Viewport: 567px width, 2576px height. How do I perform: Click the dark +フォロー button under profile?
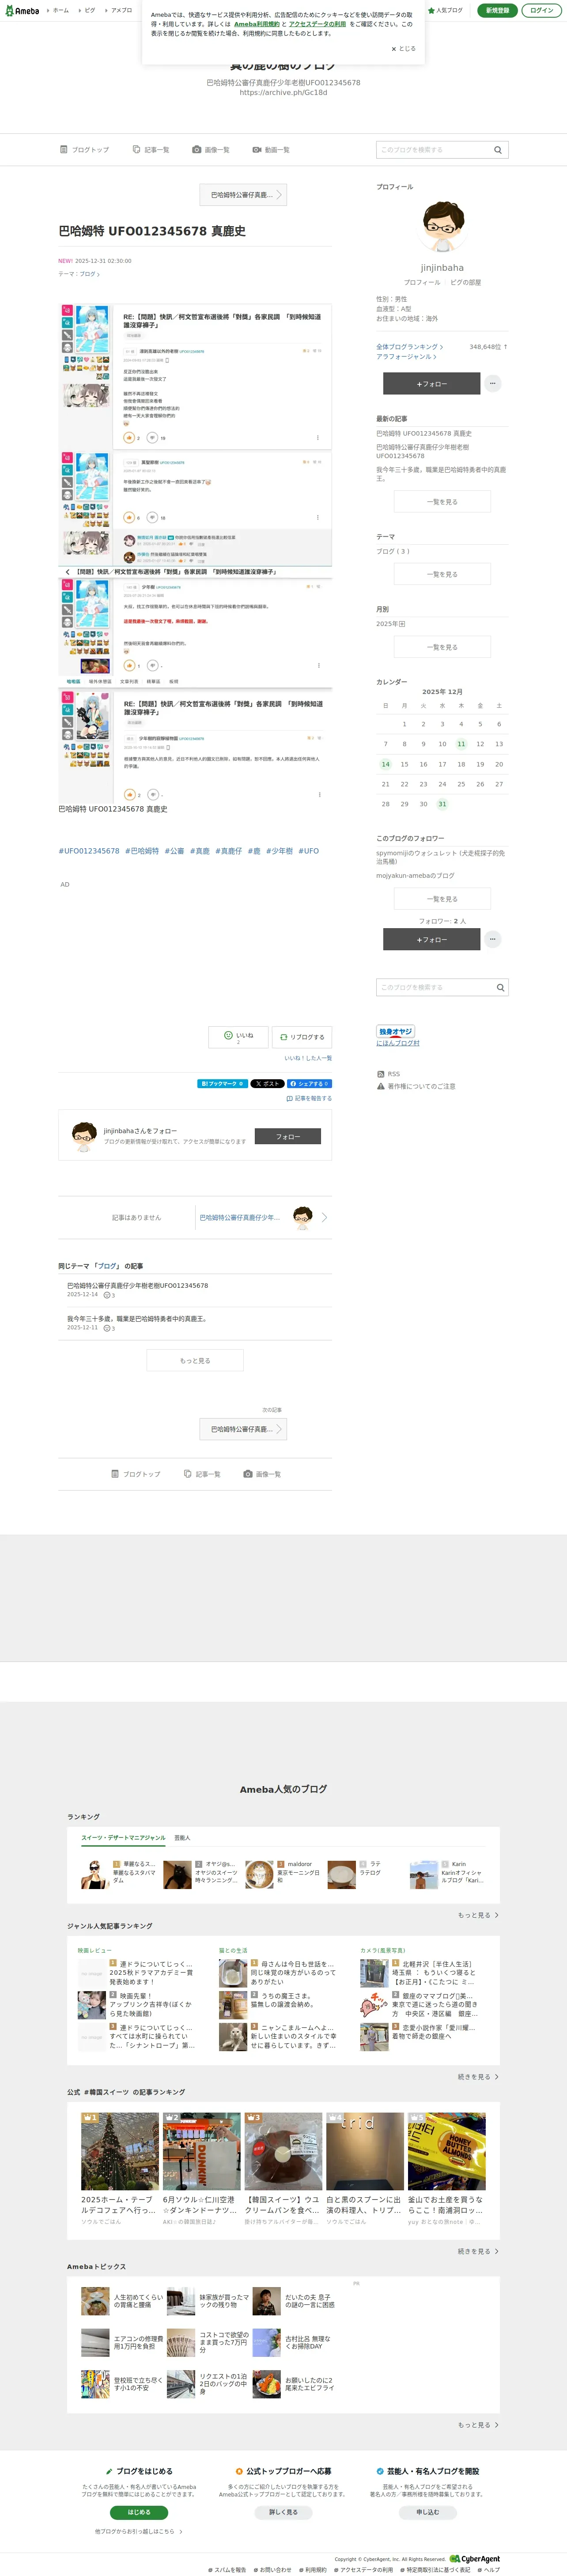coord(431,383)
